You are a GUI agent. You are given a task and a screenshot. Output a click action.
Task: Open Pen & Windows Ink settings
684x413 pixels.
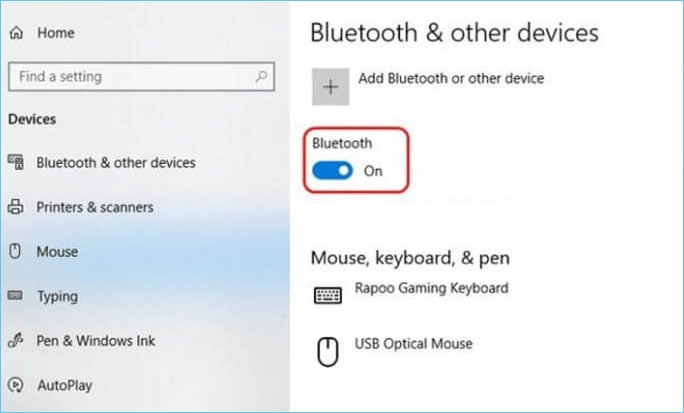coord(95,341)
